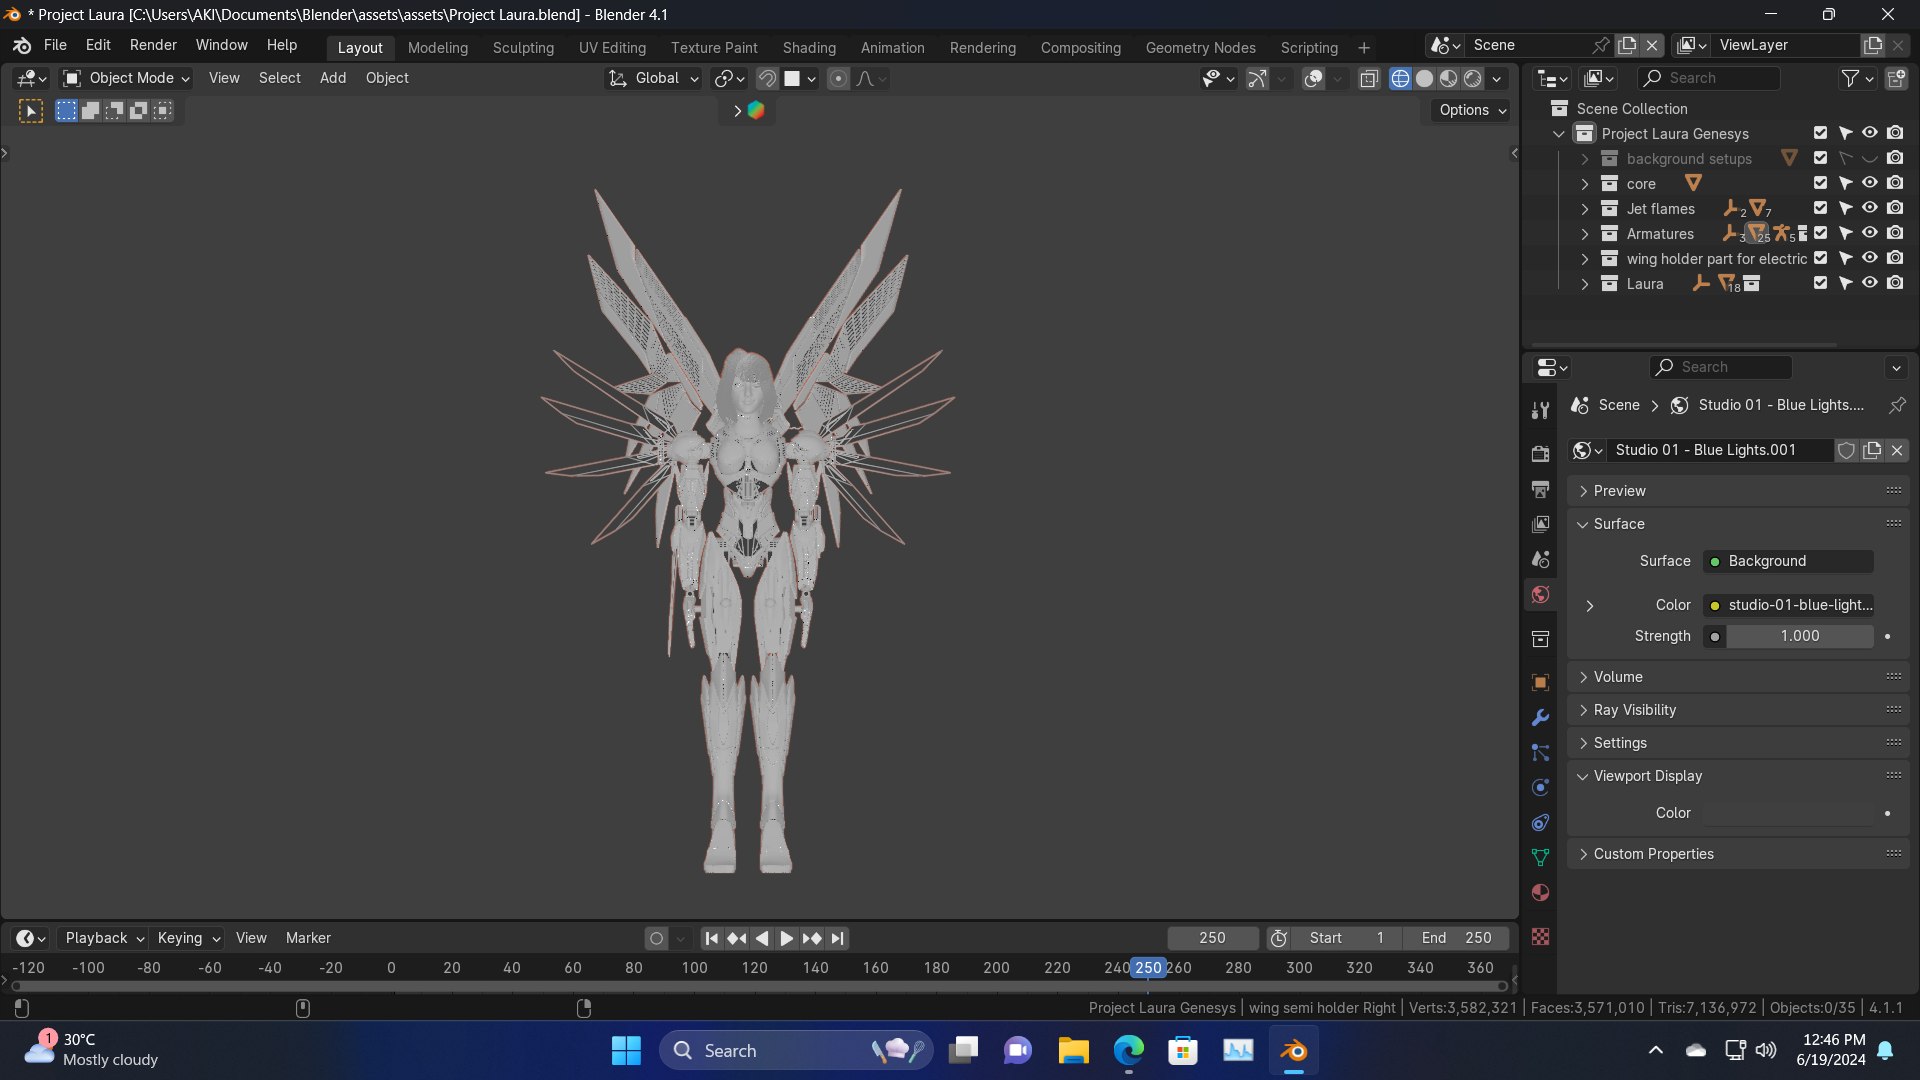Open the Options dropdown in viewport

tap(1473, 110)
